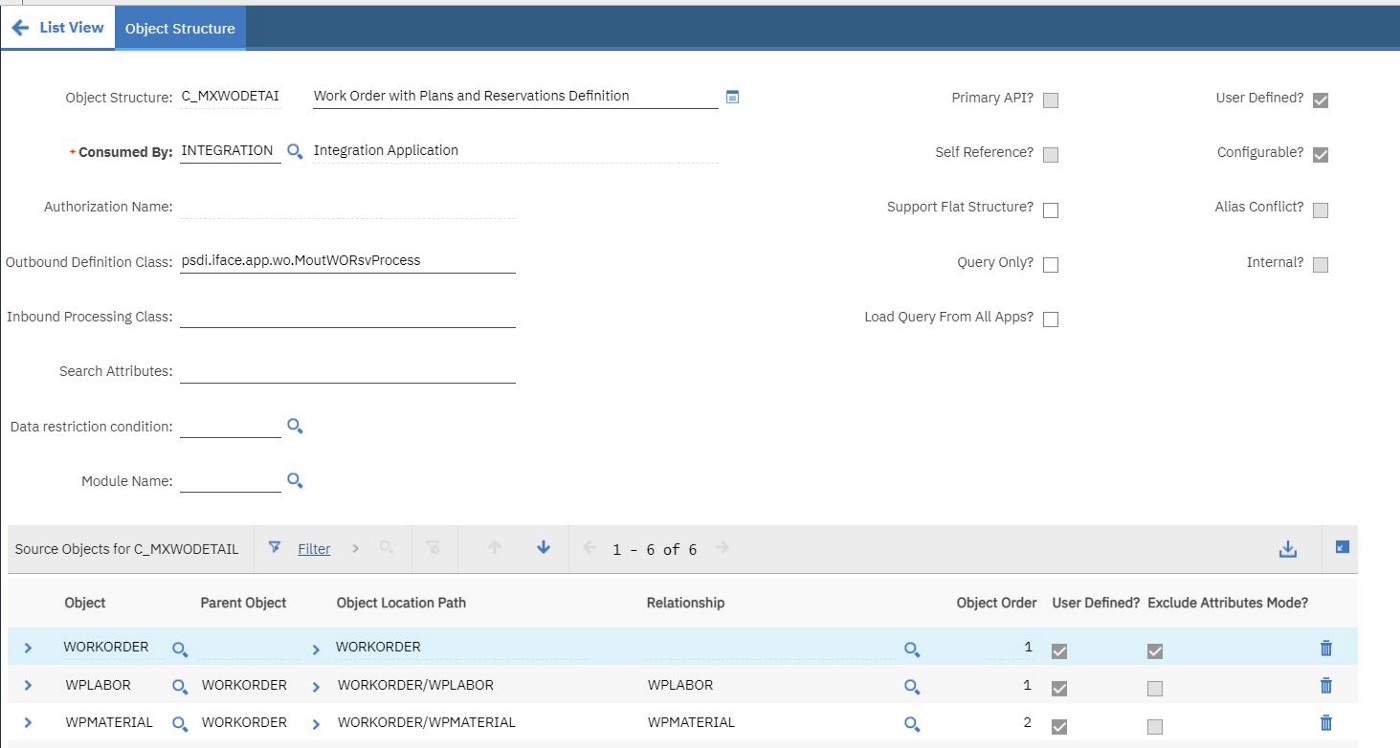The height and width of the screenshot is (748, 1400).
Task: Toggle Exclude Attributes Mode for WPMATERIAL
Action: click(1155, 727)
